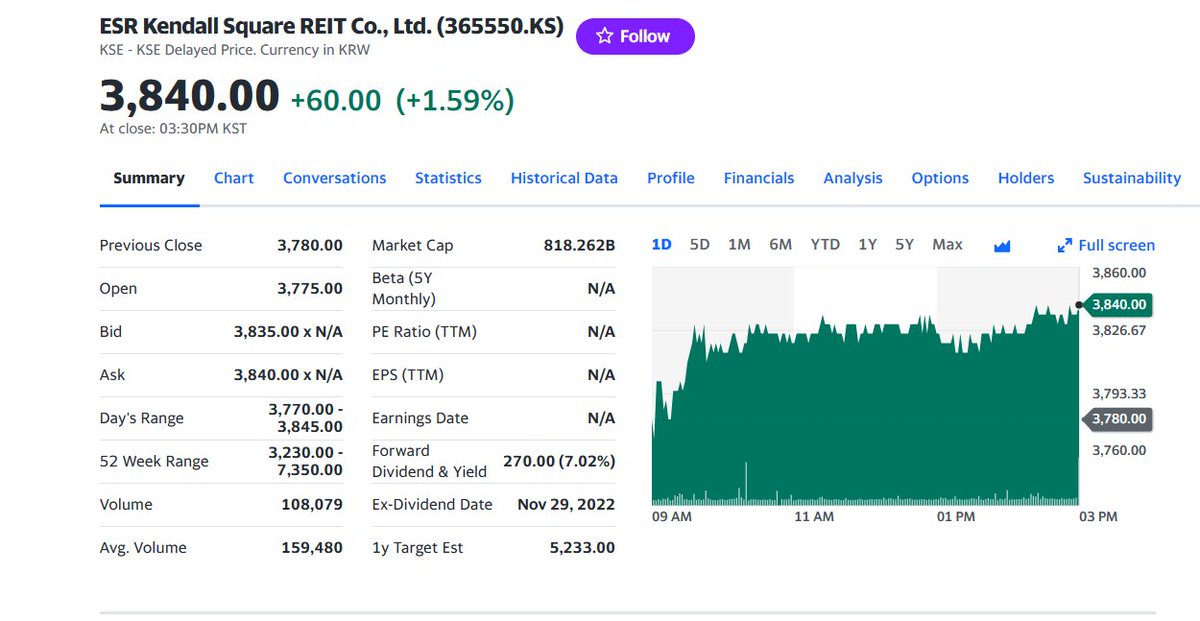Select the 5Y chart range
1200x621 pixels.
coord(905,244)
